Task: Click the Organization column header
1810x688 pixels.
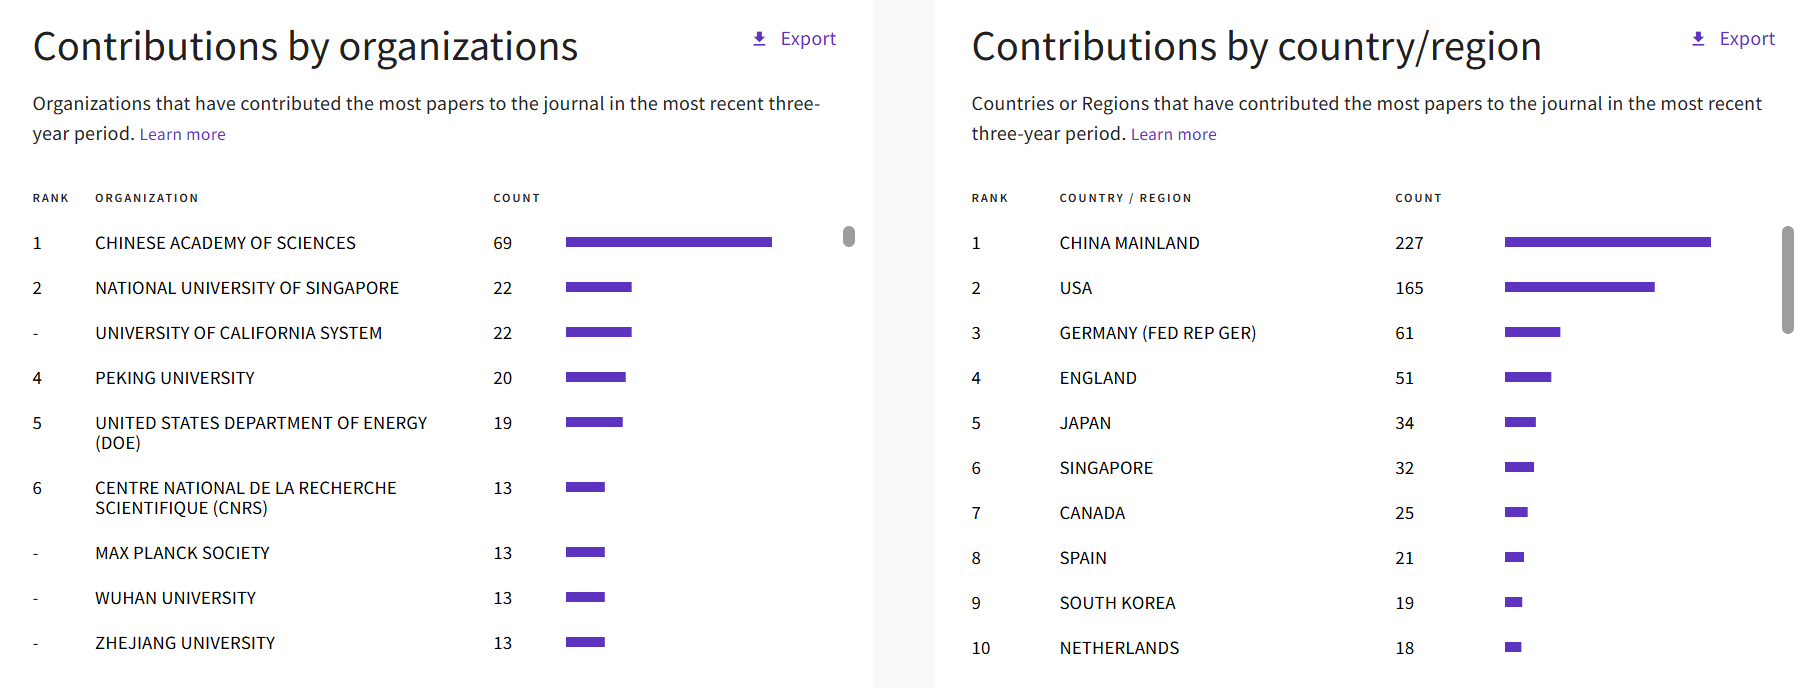Action: (x=146, y=198)
